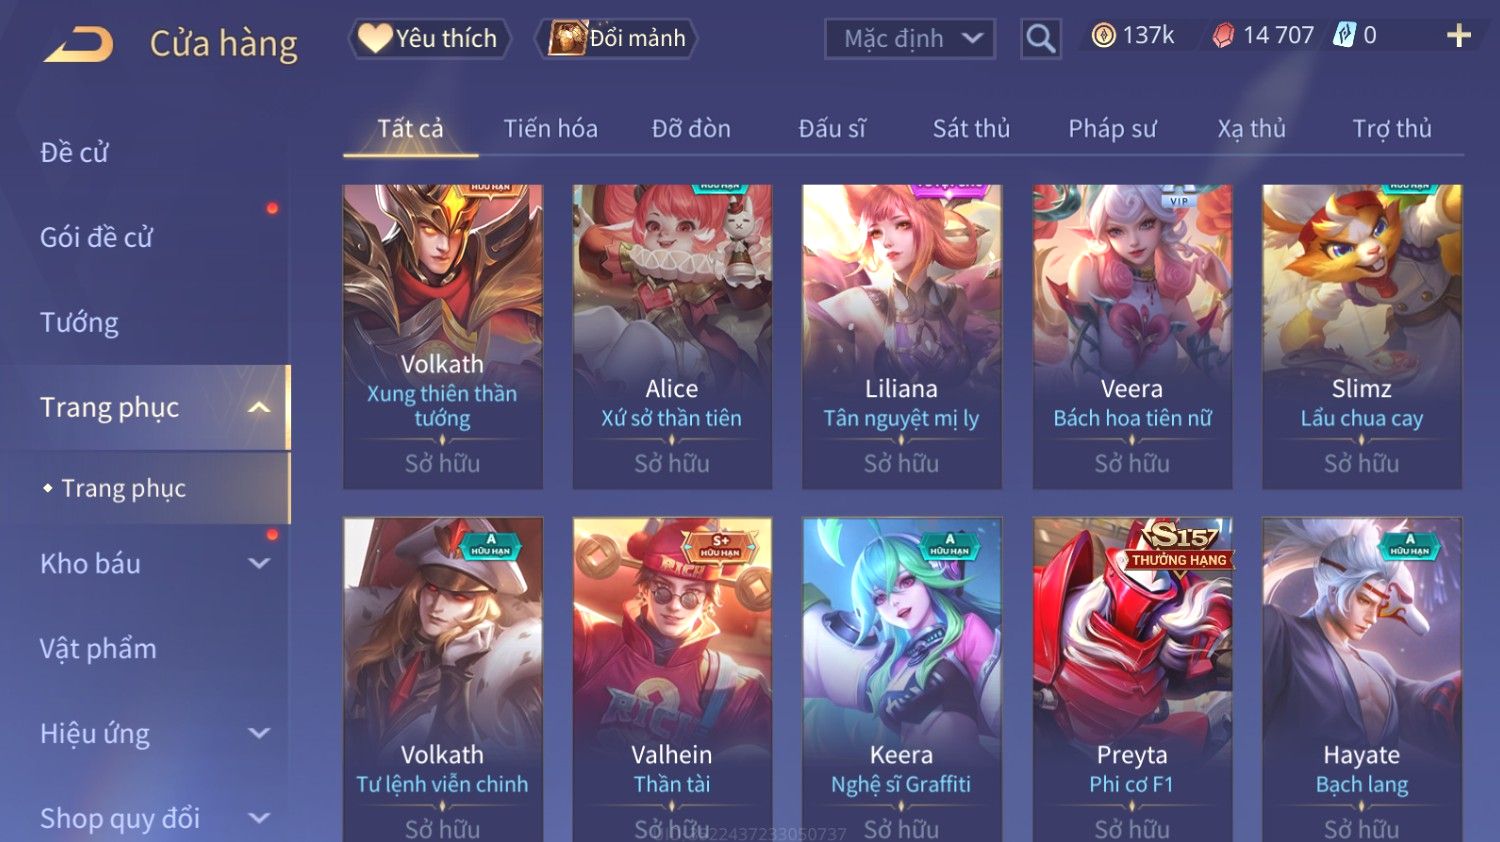Image resolution: width=1500 pixels, height=842 pixels.
Task: Select the Tiến hóa tab
Action: (550, 129)
